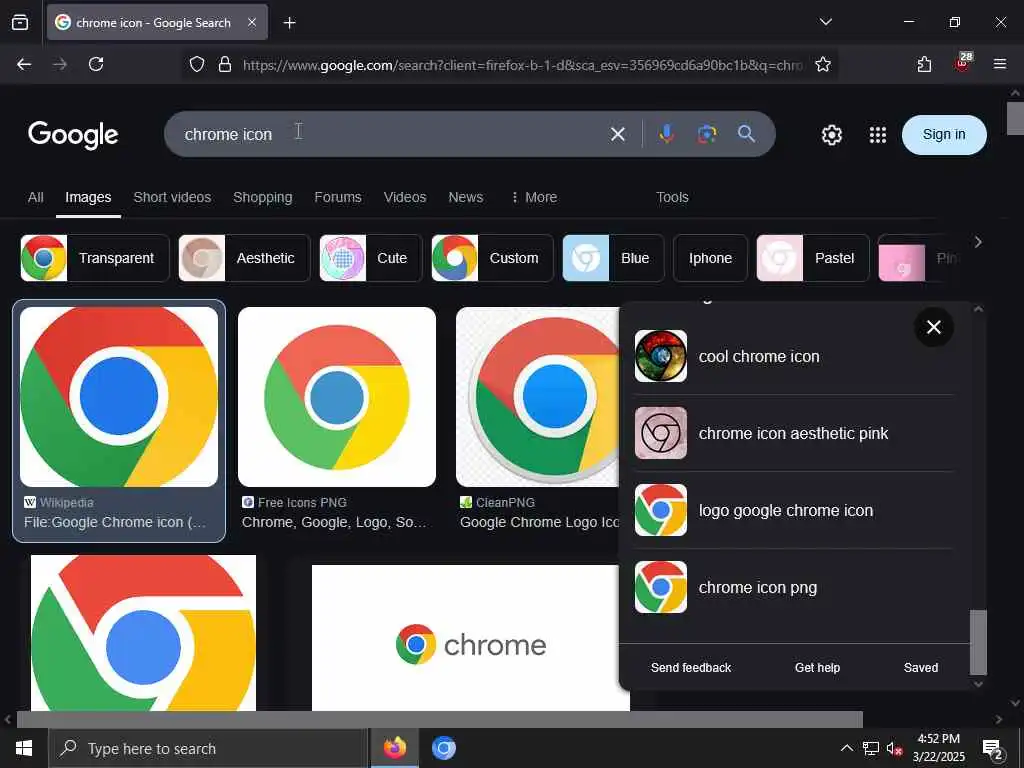Click the Sign in button
1024x768 pixels.
tap(944, 135)
